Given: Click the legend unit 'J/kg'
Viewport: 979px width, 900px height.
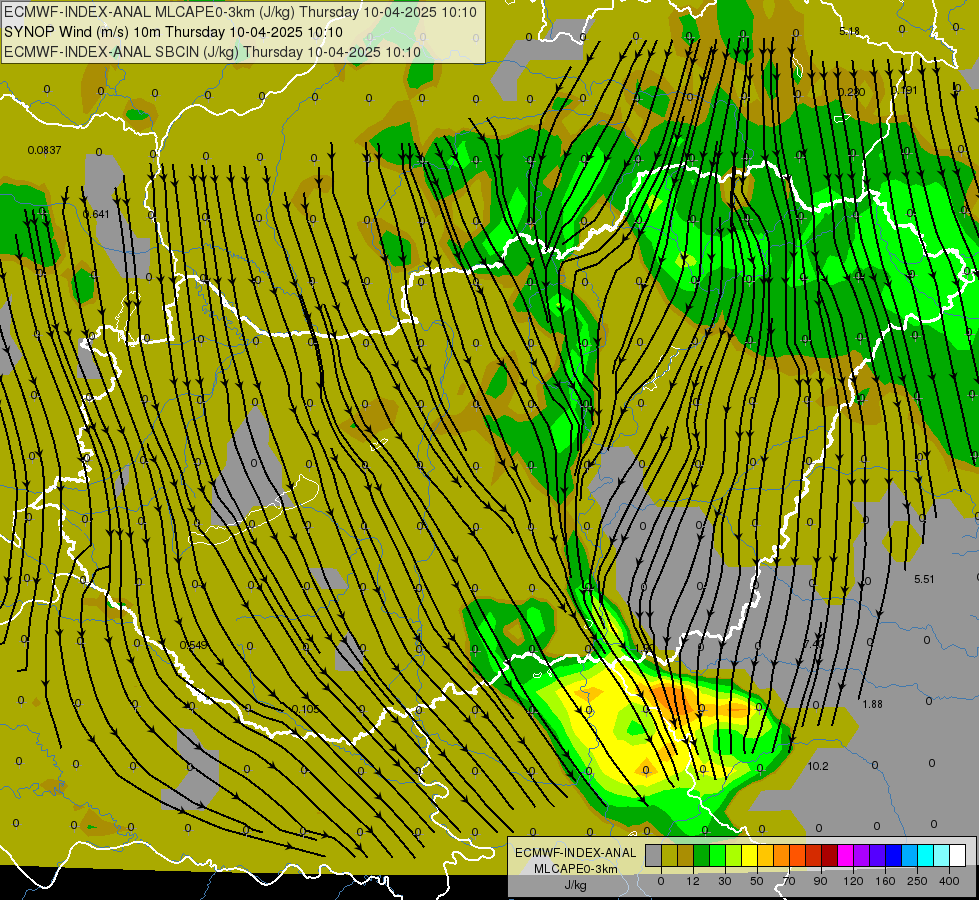Looking at the screenshot, I should point(575,885).
